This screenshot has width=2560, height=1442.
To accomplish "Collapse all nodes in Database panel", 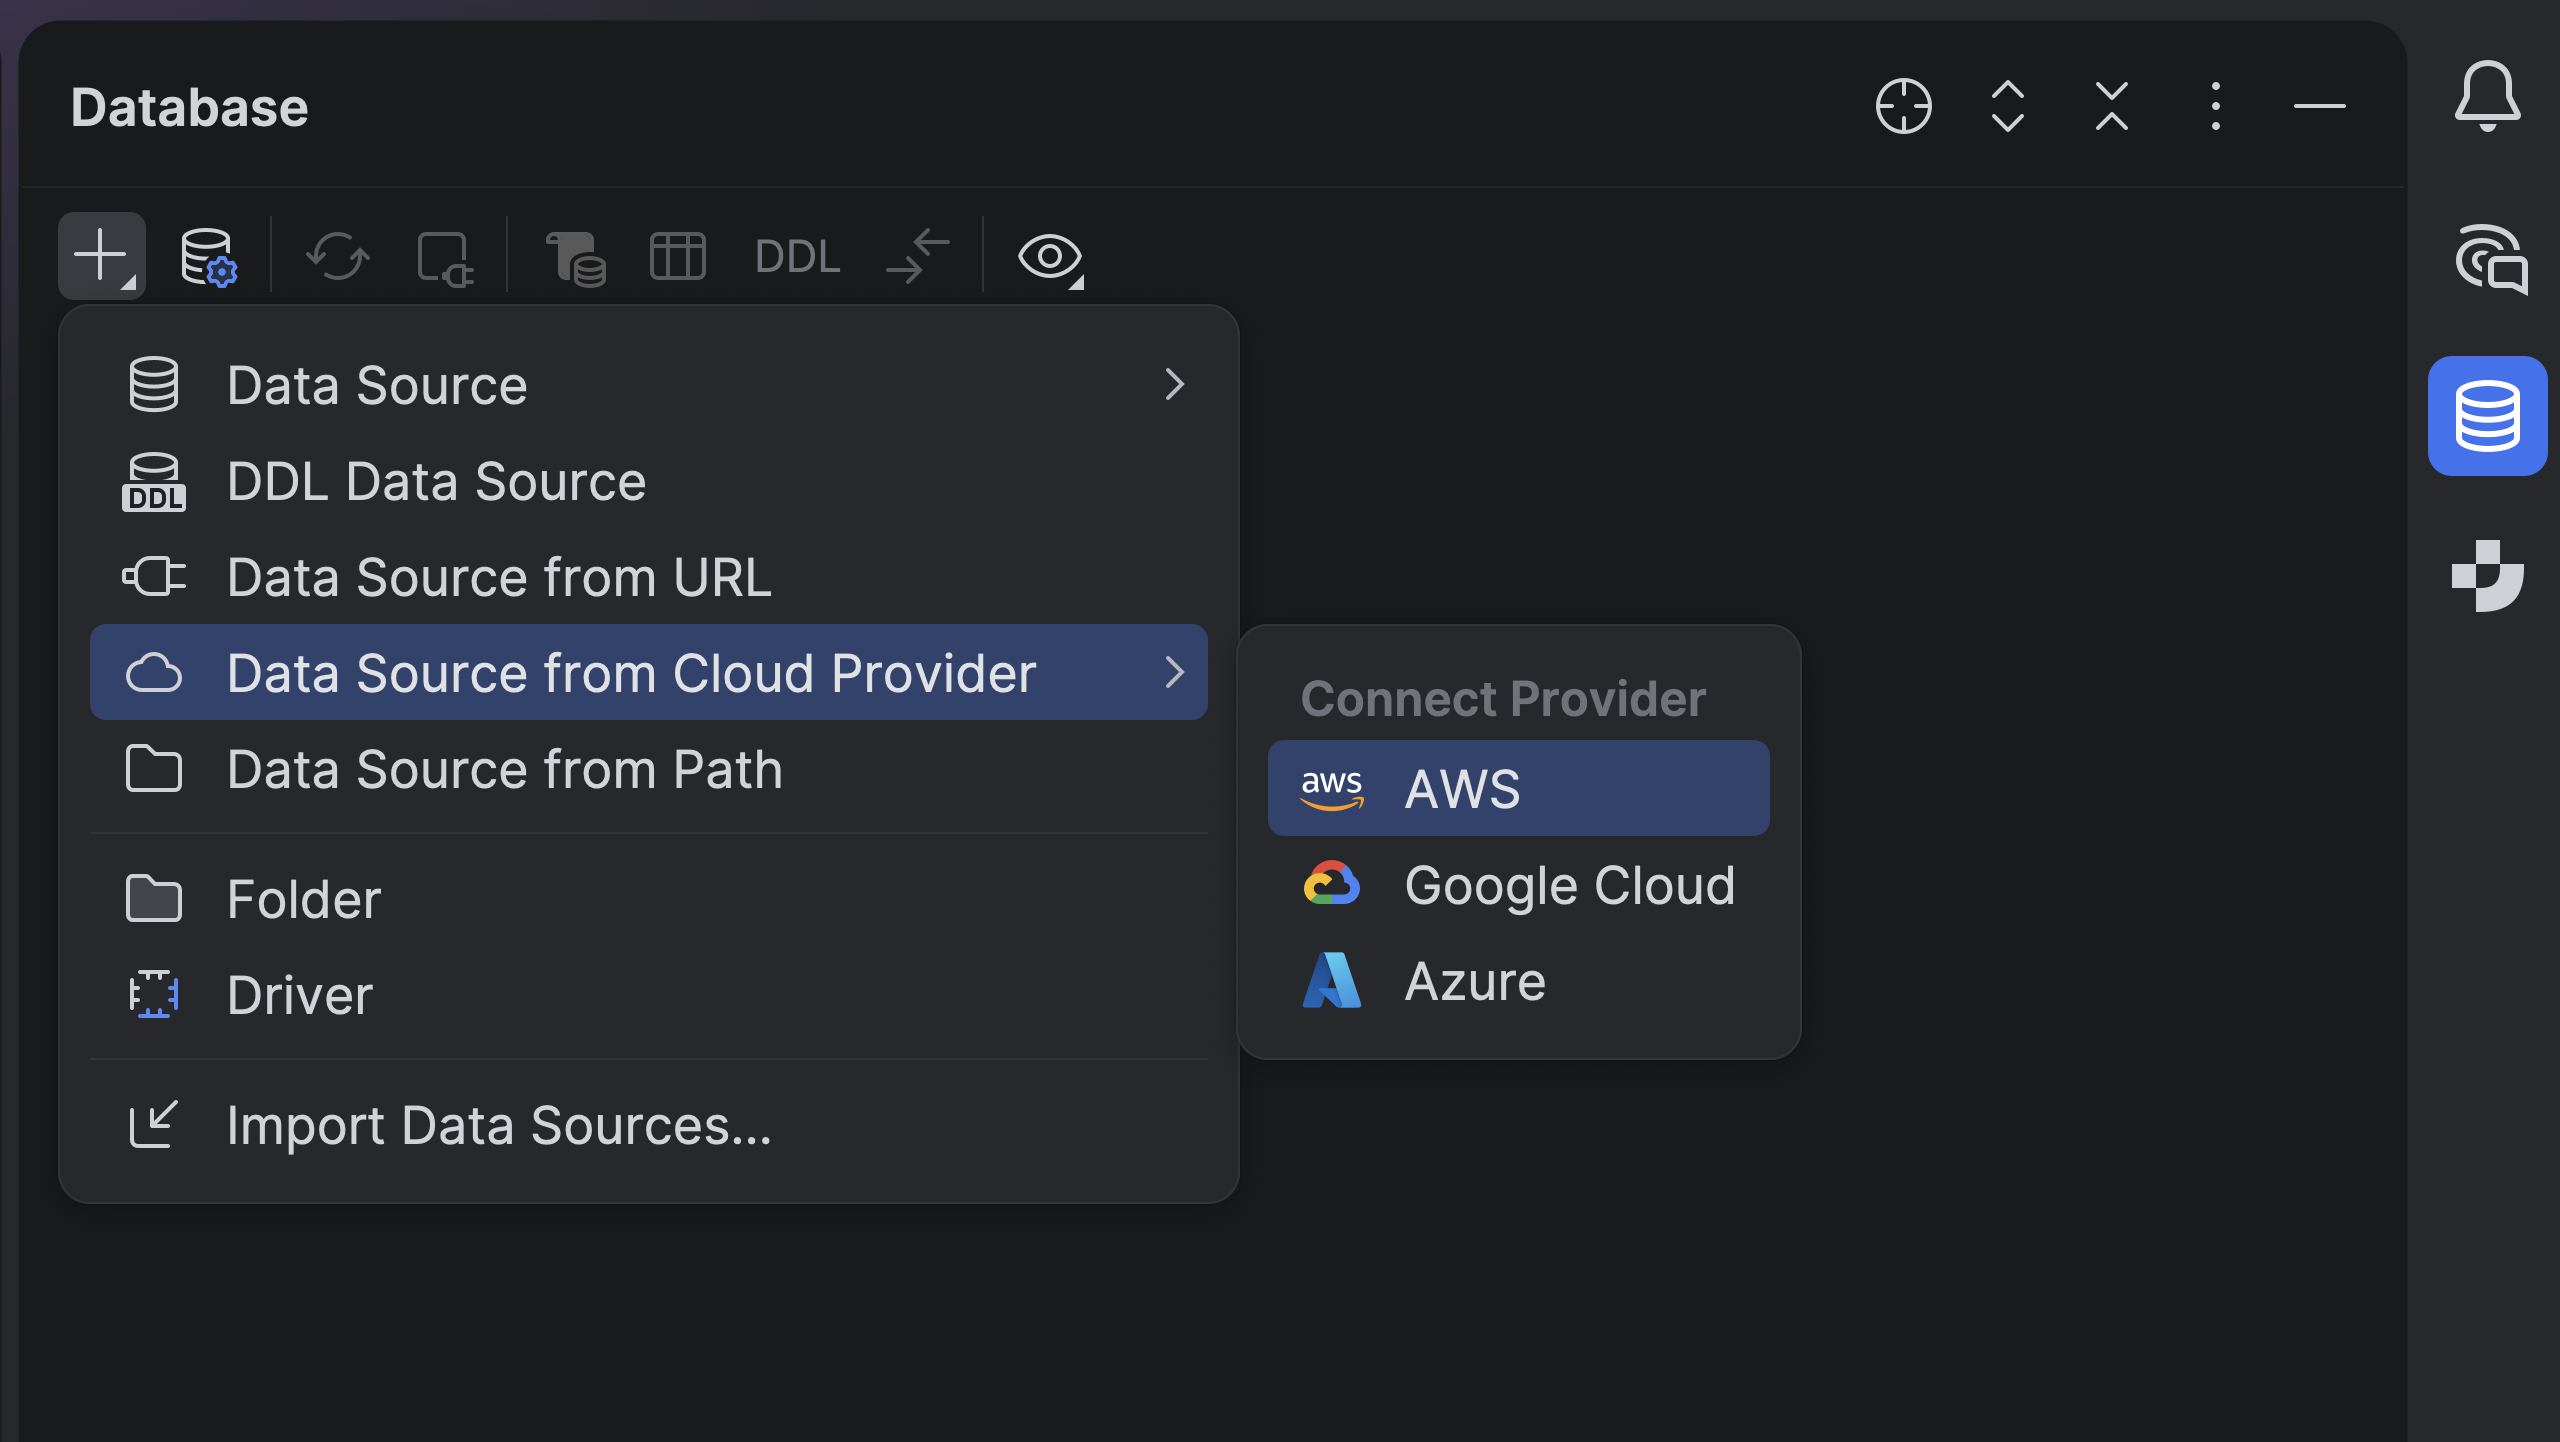I will pyautogui.click(x=2111, y=106).
